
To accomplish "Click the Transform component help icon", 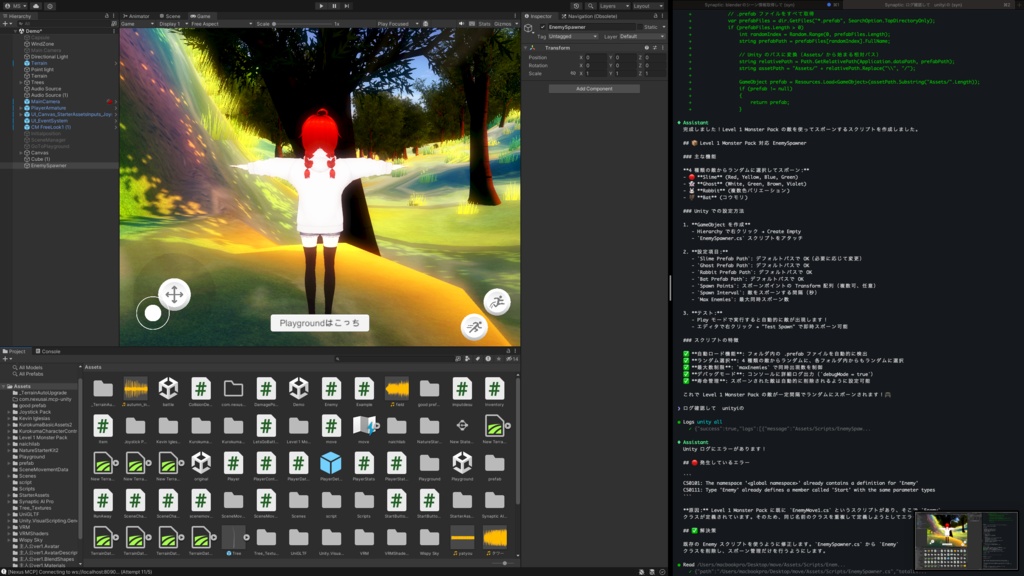I will click(647, 47).
